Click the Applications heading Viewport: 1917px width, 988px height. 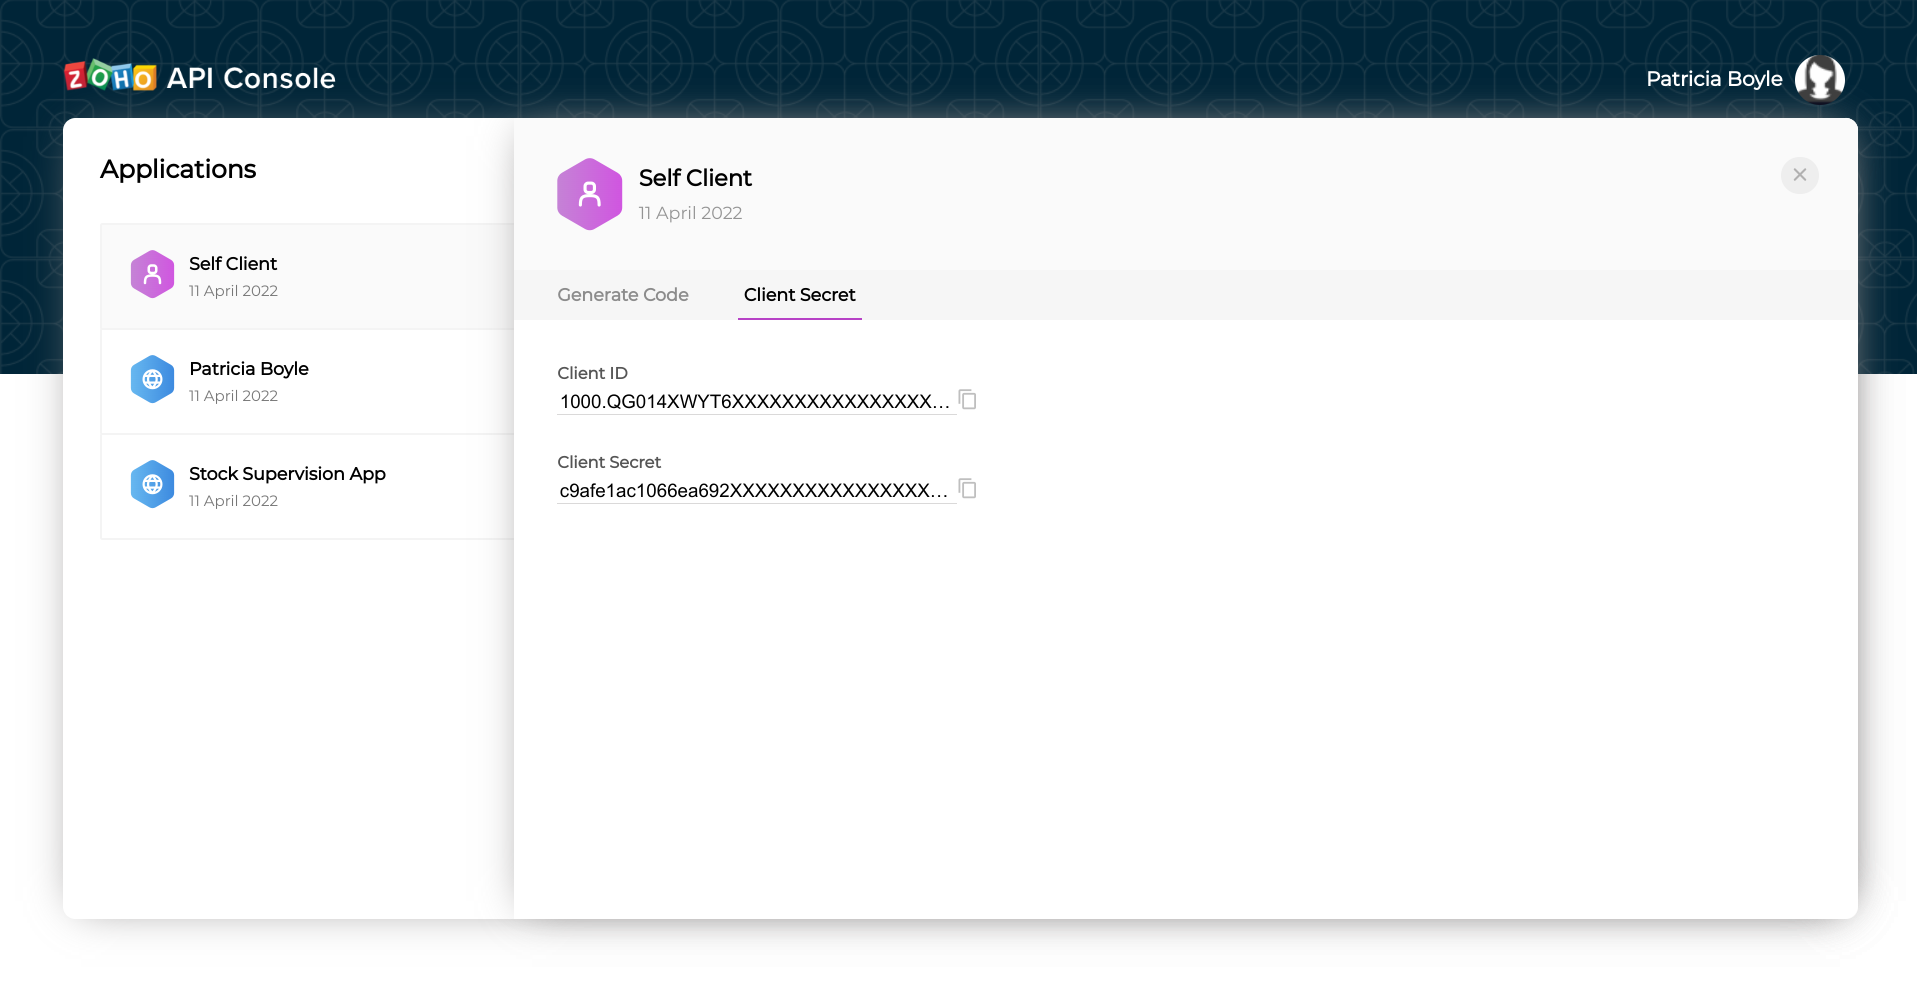tap(178, 169)
